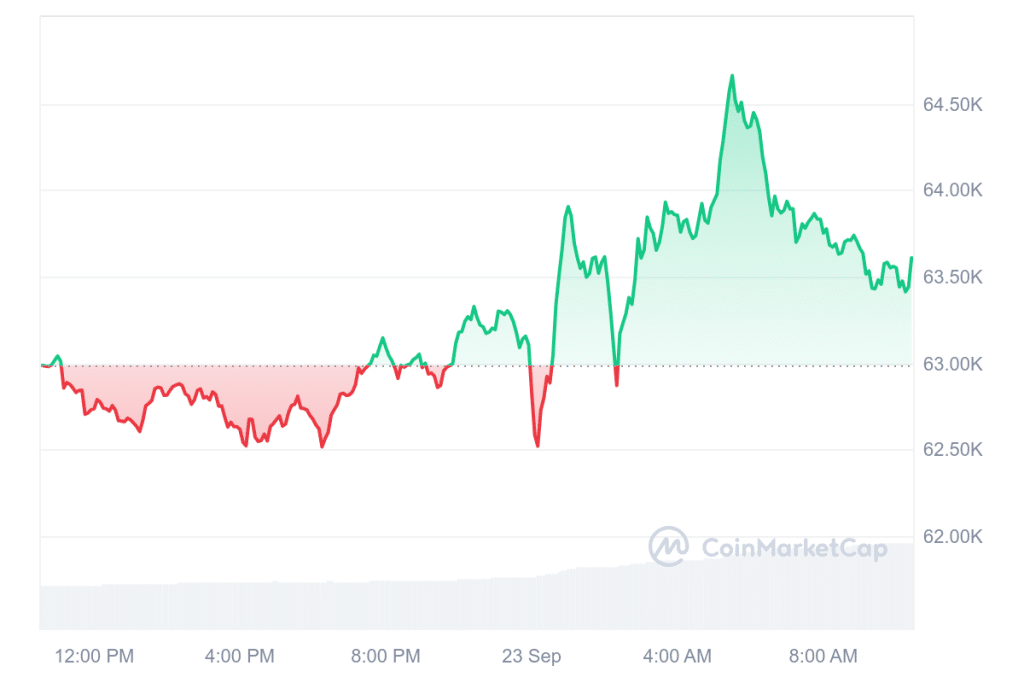The height and width of the screenshot is (683, 1024).
Task: Click the 4:00 PM time axis label
Action: [x=239, y=656]
